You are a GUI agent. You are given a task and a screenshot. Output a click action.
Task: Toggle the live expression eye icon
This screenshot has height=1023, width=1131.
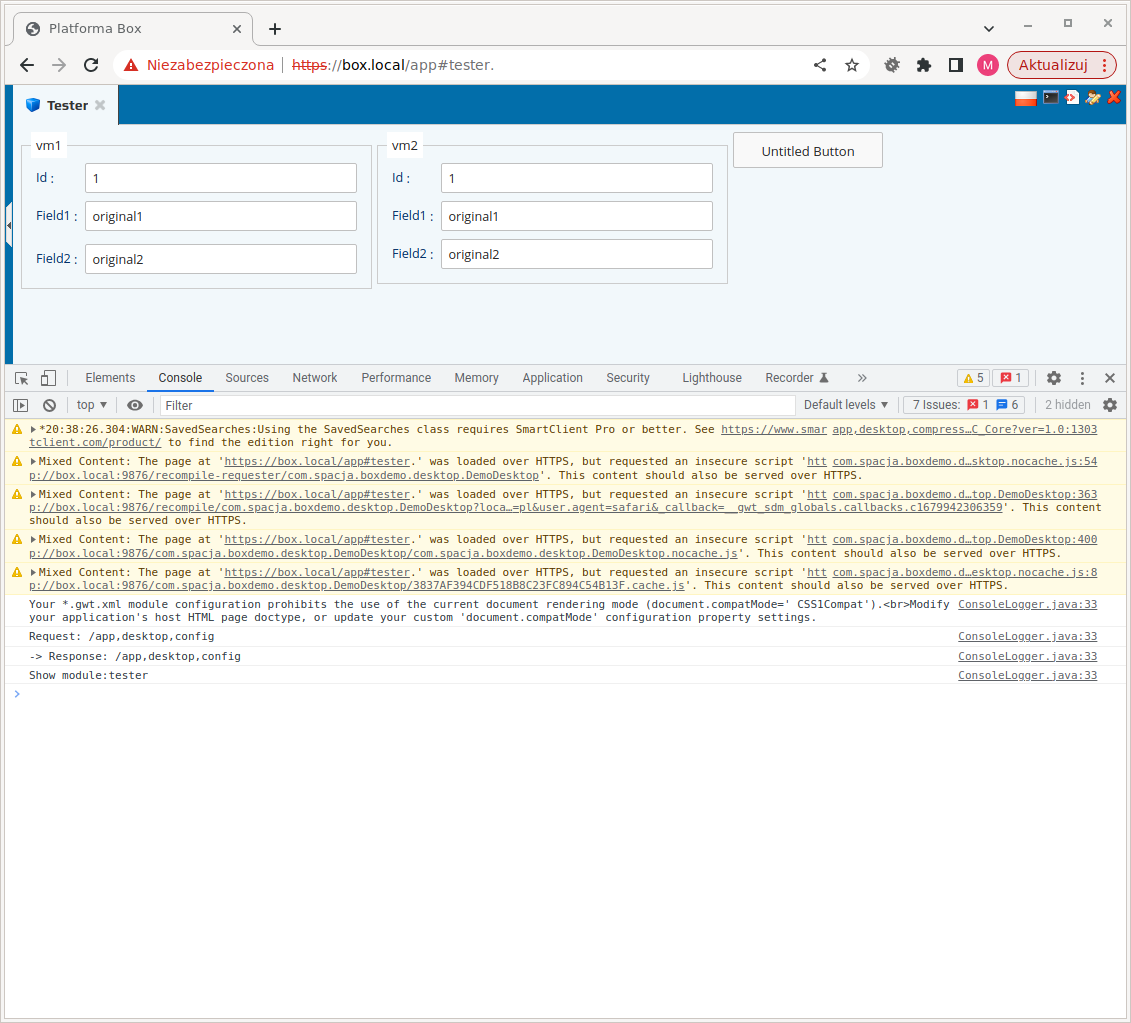[x=135, y=405]
